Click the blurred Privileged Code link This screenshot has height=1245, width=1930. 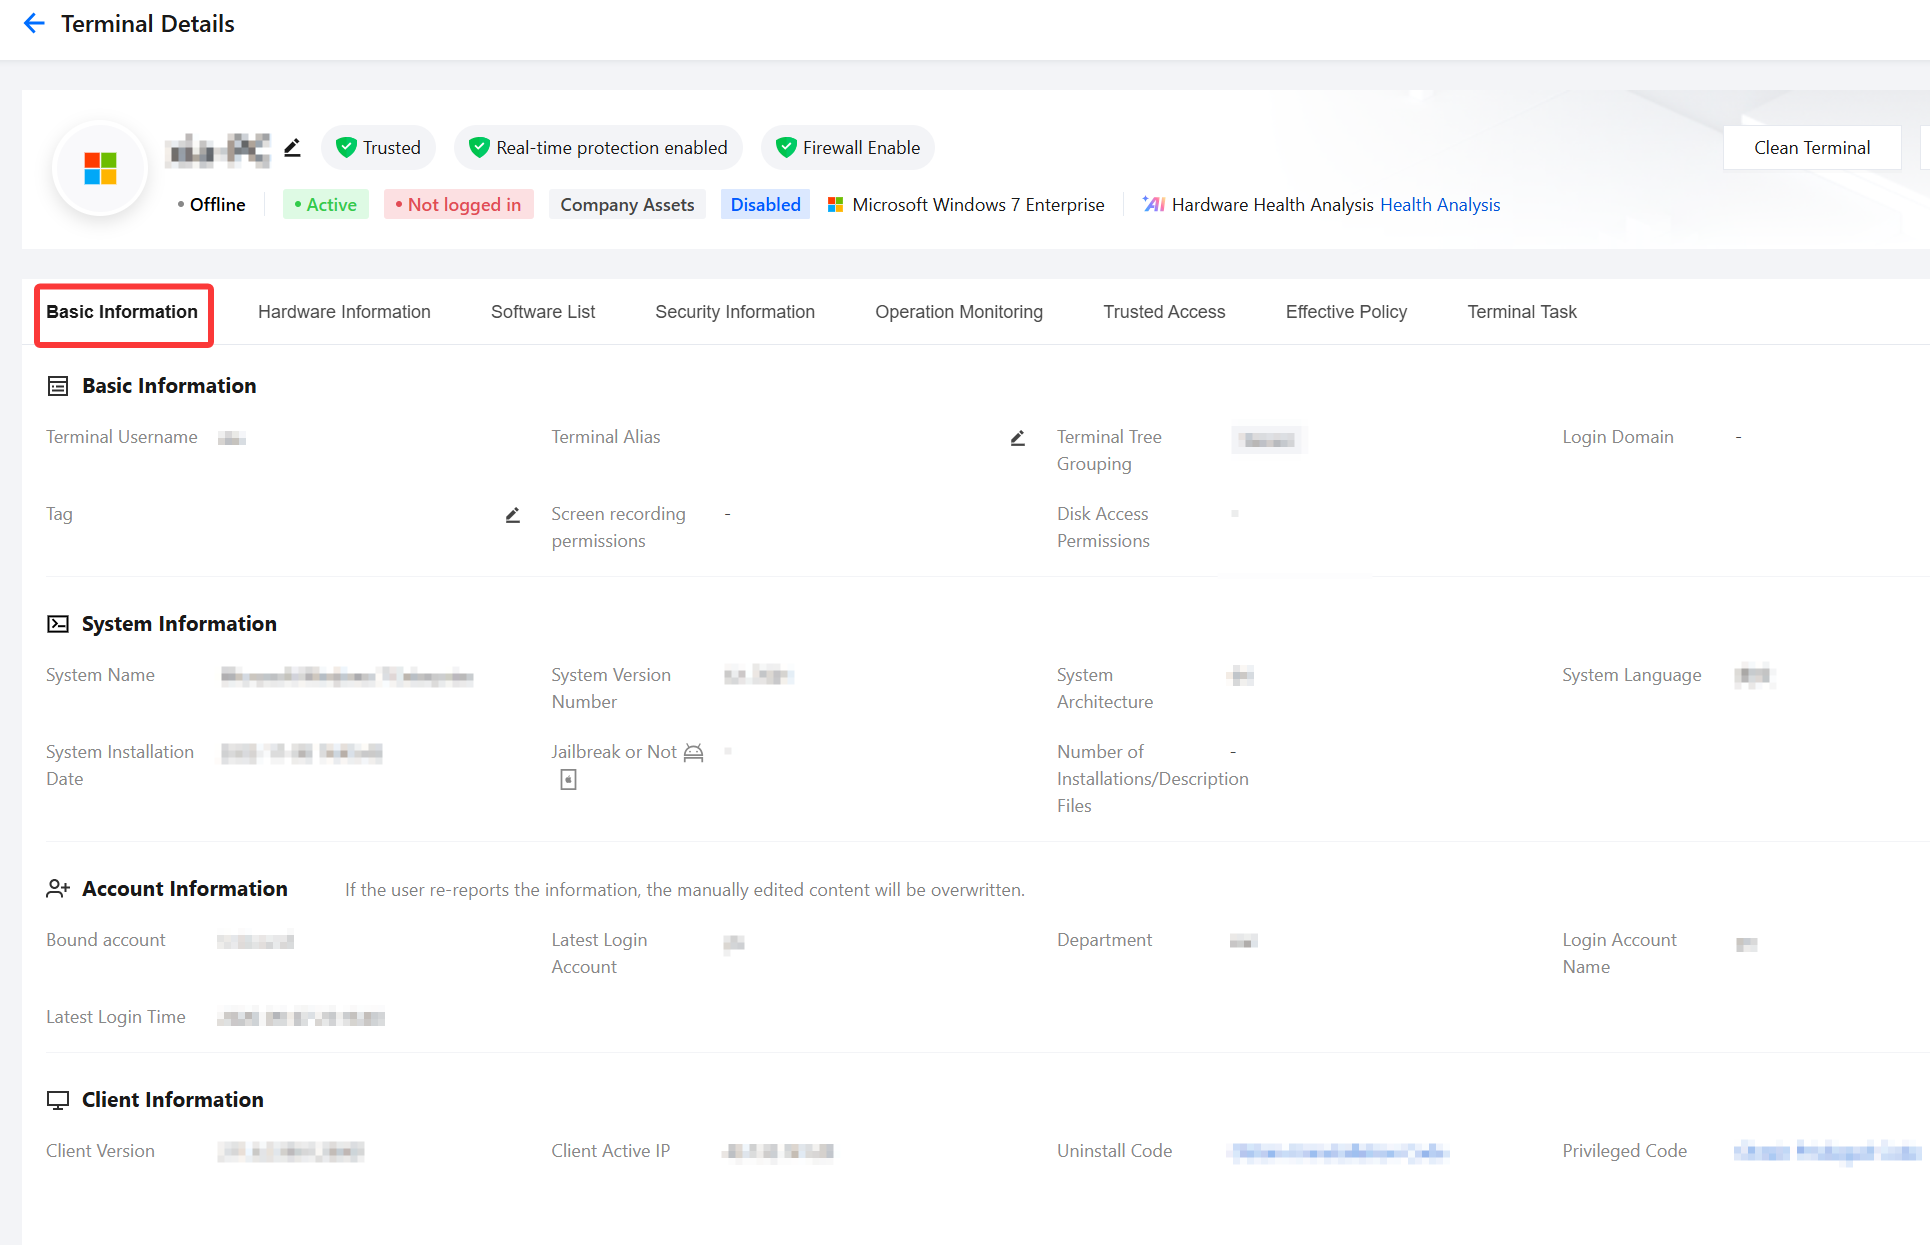coord(1827,1152)
